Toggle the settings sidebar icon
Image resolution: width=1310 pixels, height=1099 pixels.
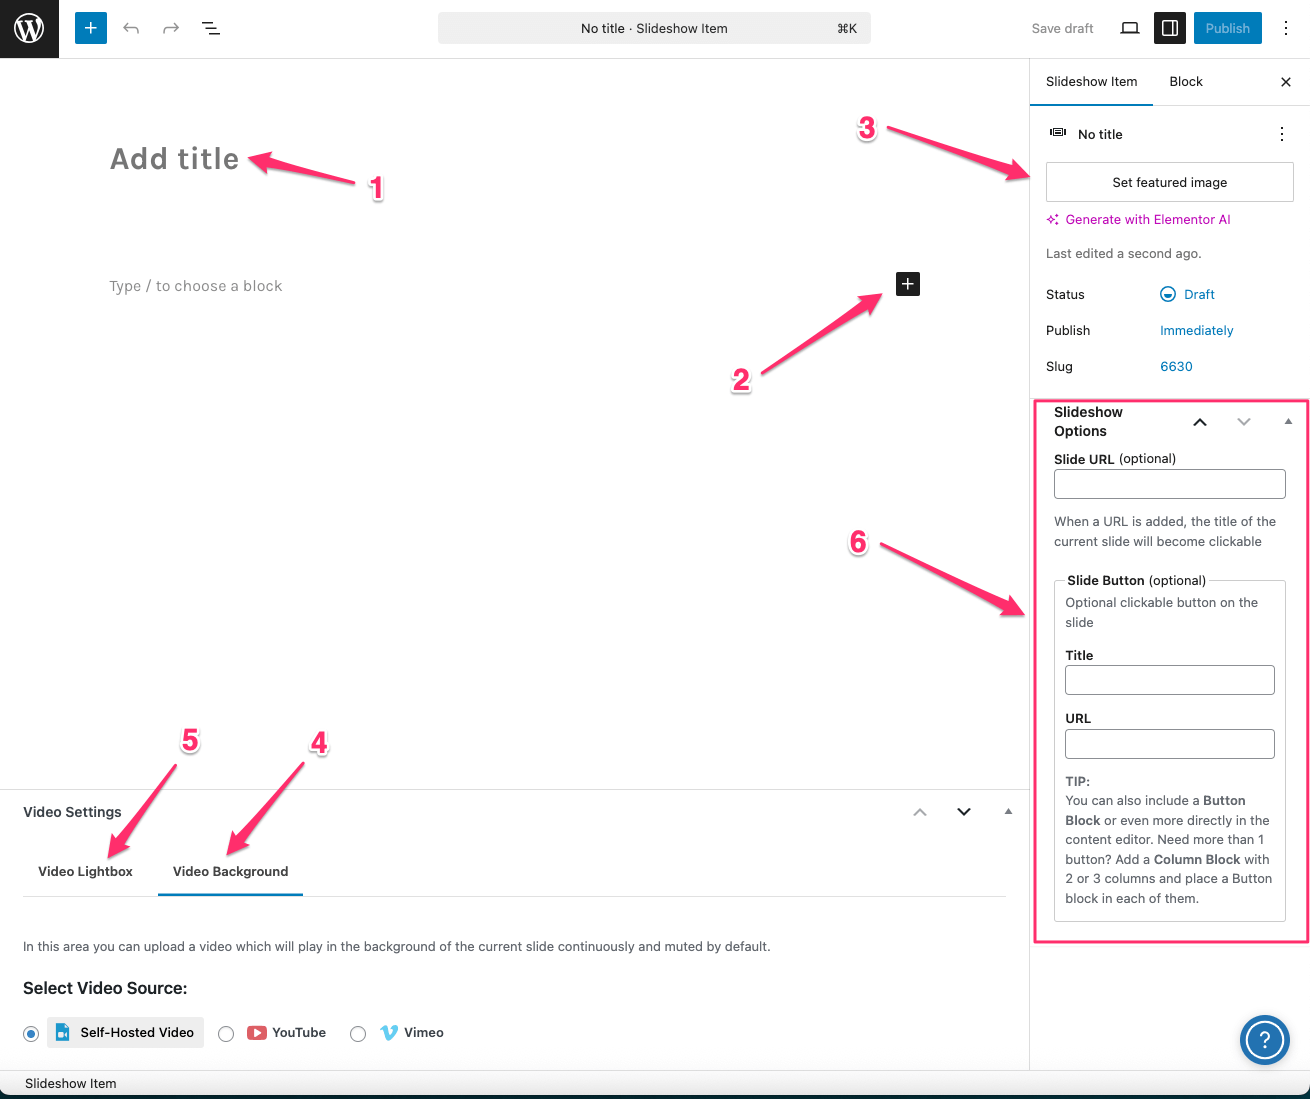click(x=1169, y=28)
